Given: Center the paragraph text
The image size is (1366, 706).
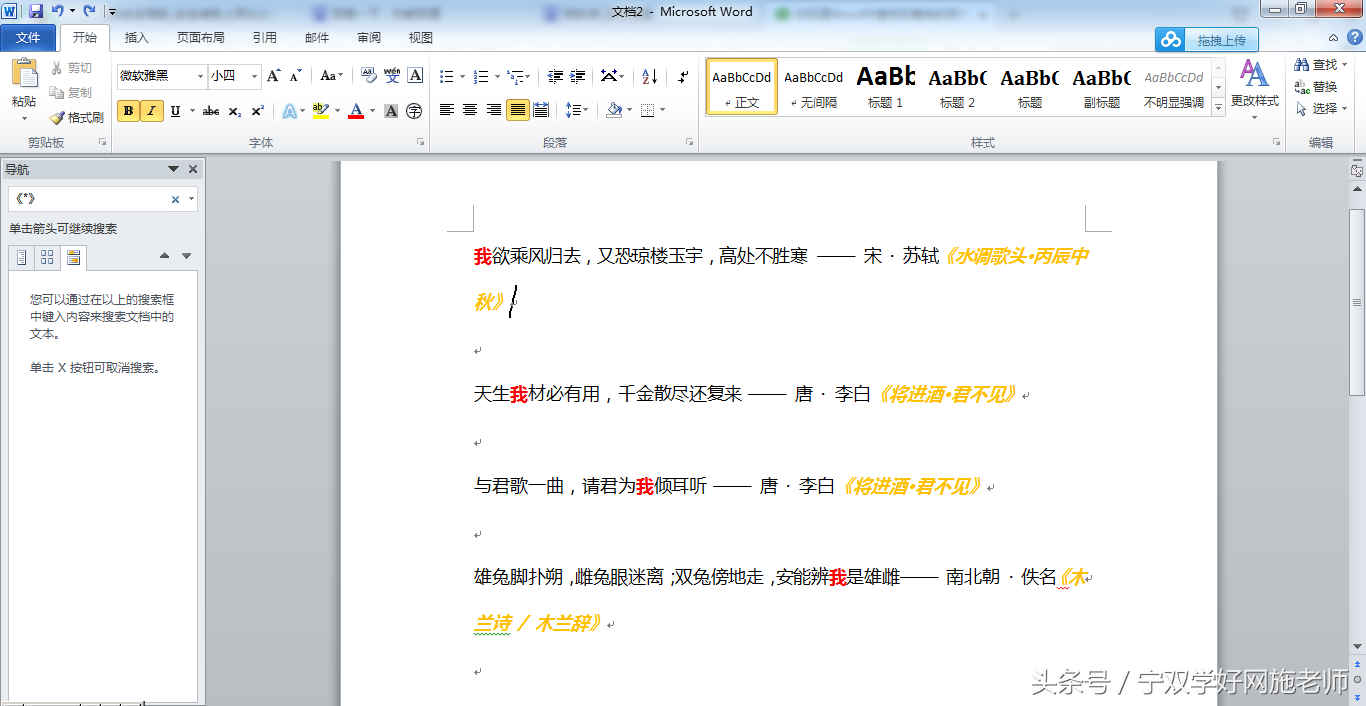Looking at the screenshot, I should pos(470,110).
